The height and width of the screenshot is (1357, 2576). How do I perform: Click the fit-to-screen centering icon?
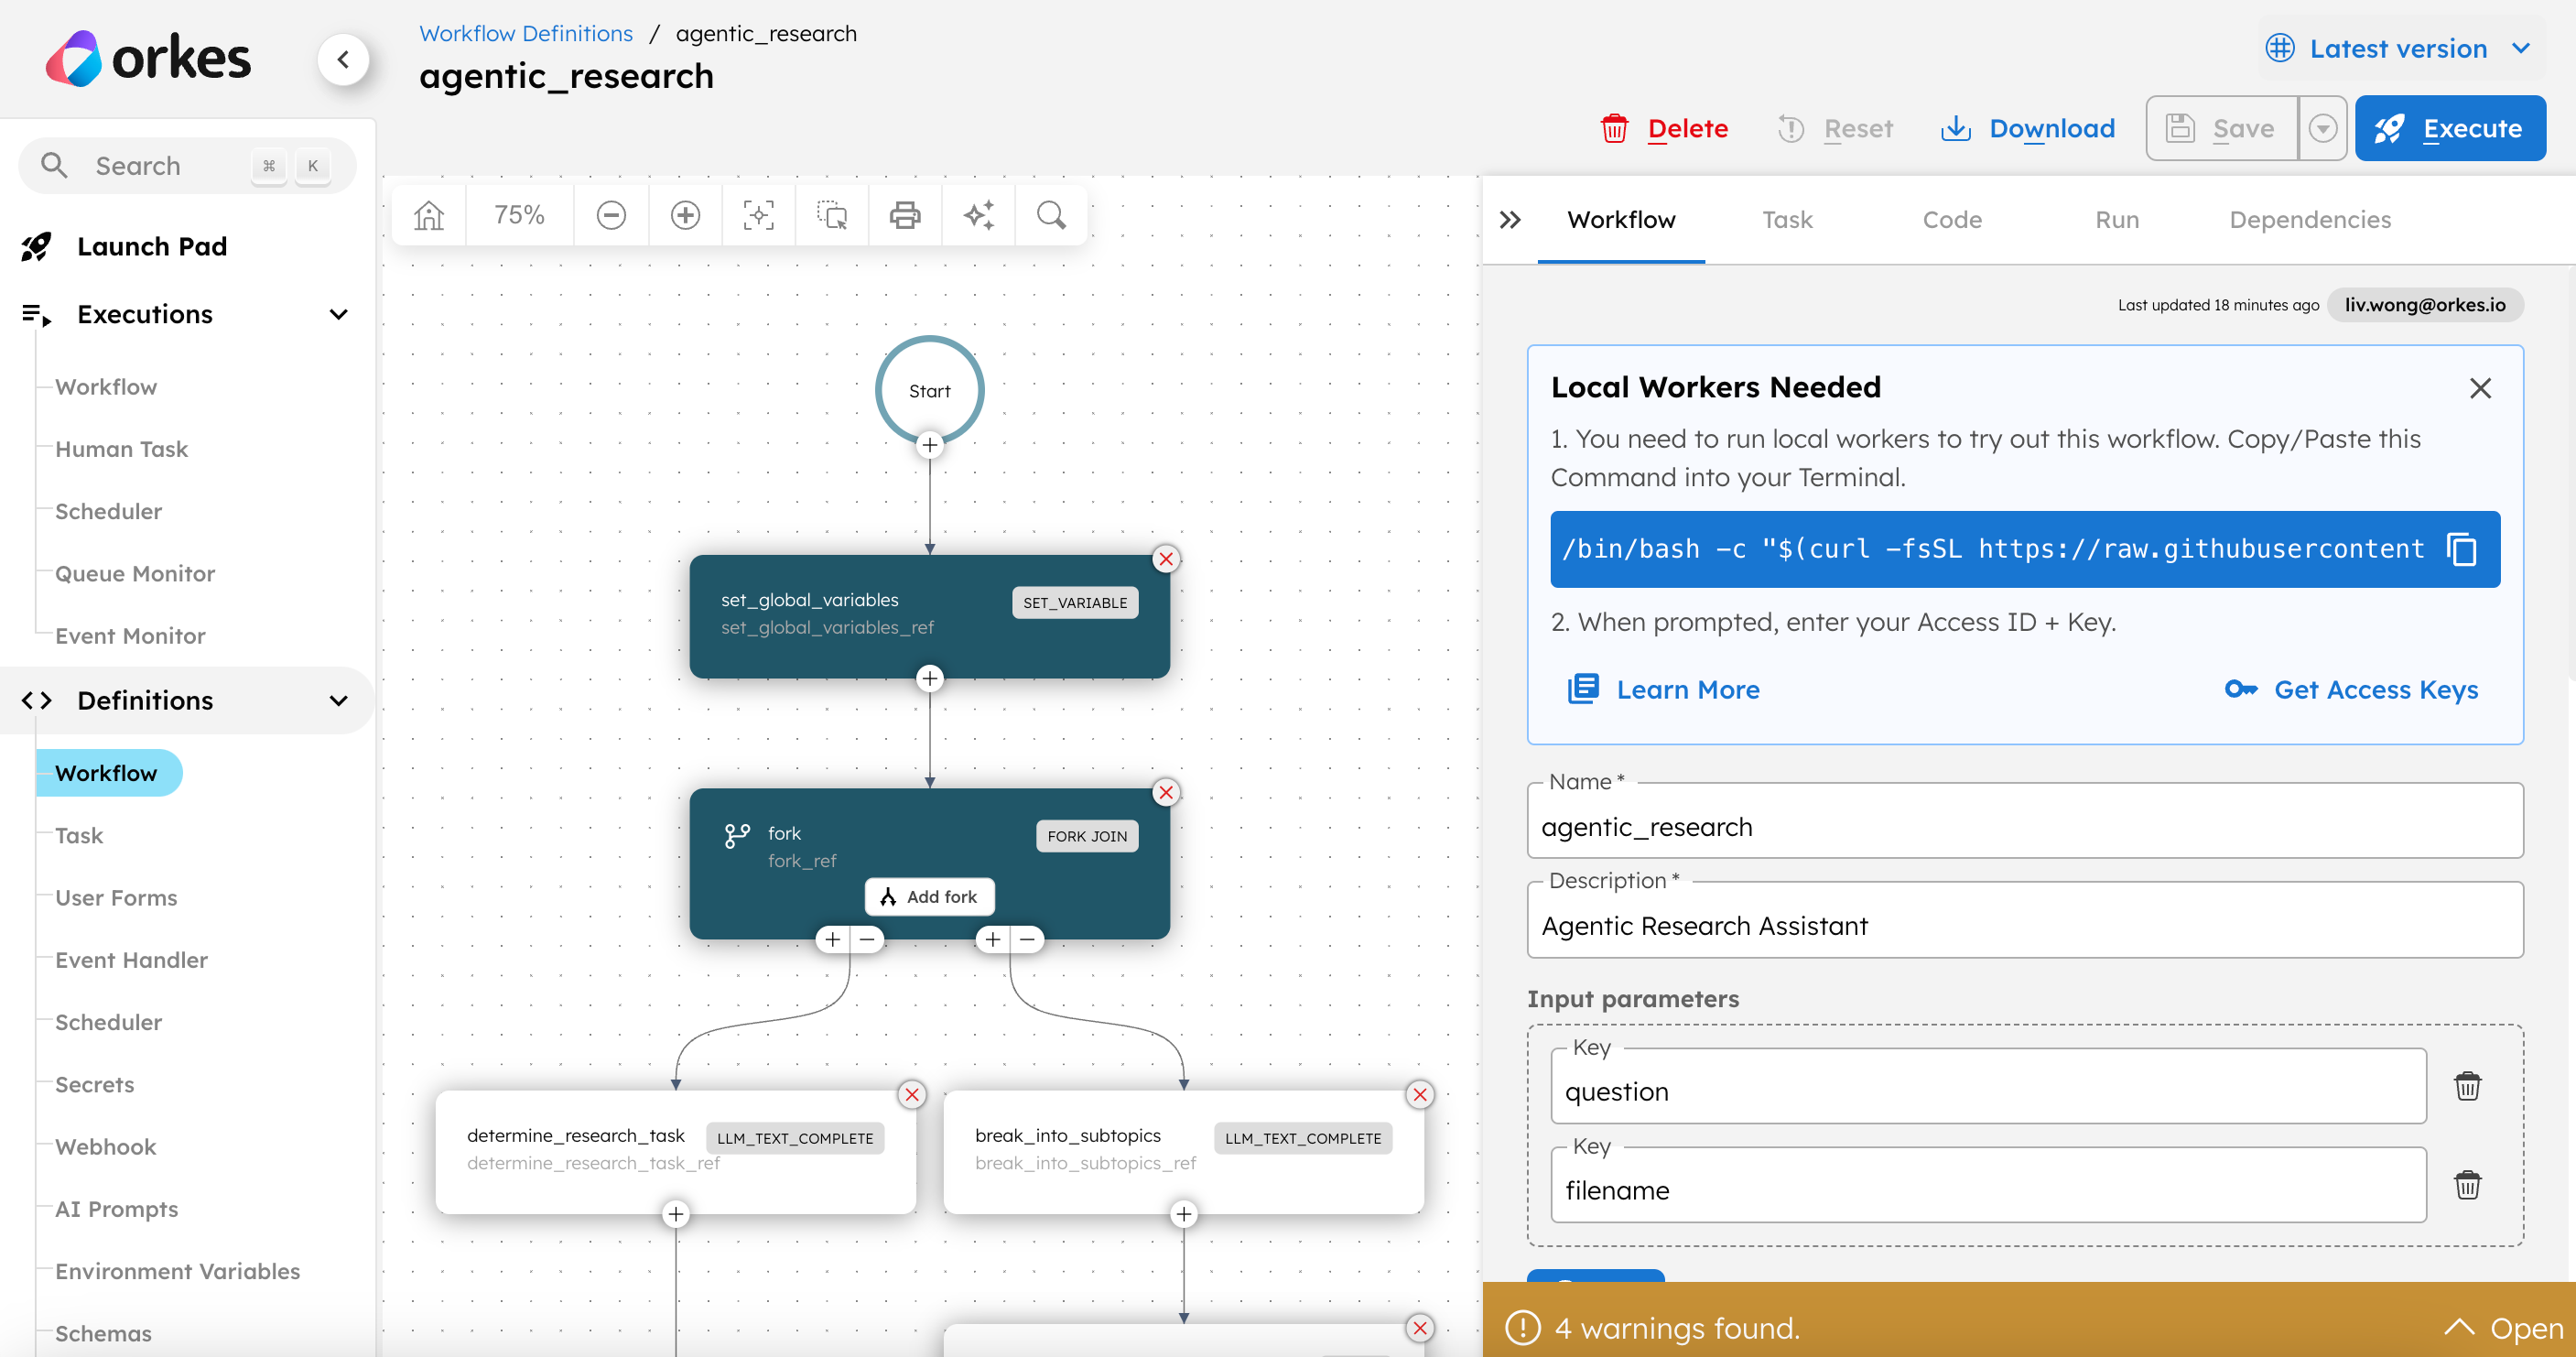758,214
